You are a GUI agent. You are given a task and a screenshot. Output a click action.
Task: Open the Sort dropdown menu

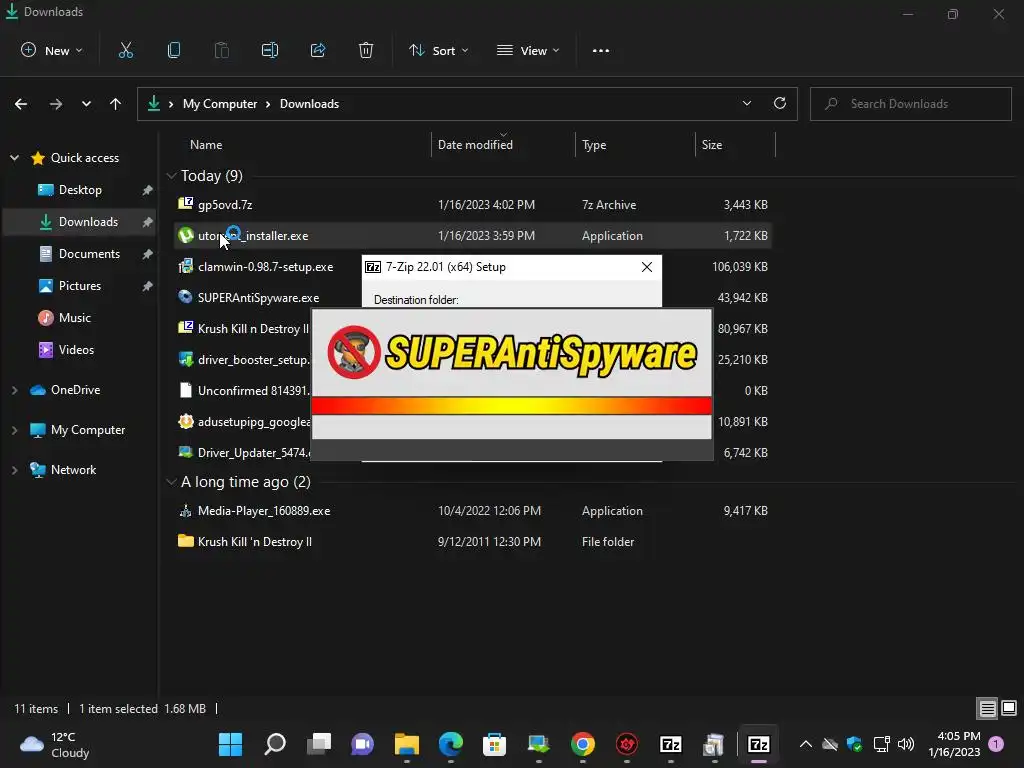(x=439, y=50)
